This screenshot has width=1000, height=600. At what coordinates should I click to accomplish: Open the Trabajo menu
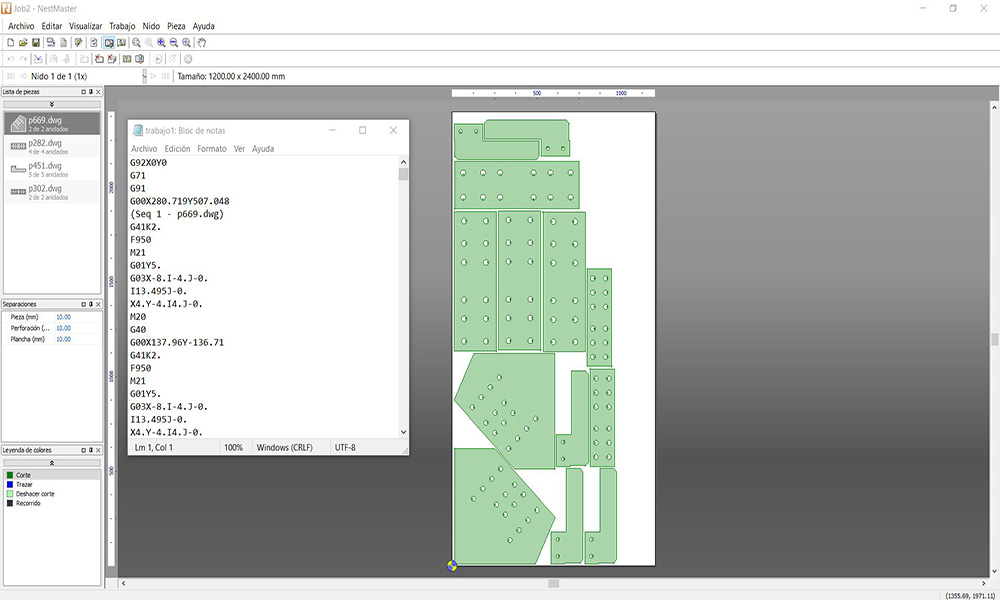point(122,26)
